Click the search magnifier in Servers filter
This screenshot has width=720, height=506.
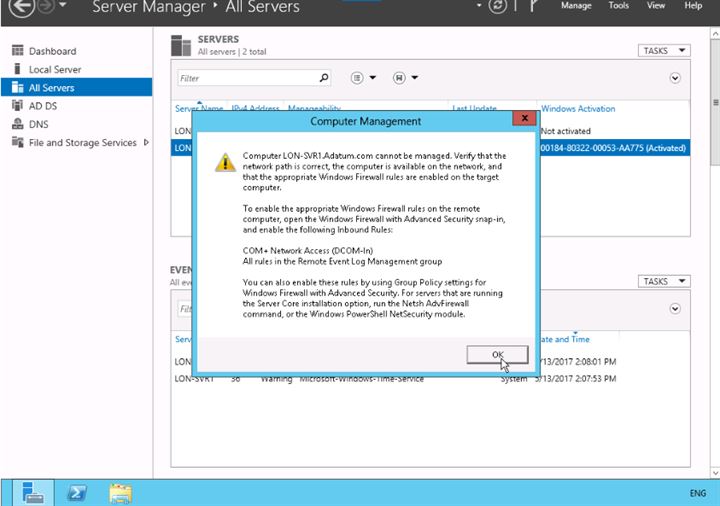[324, 78]
